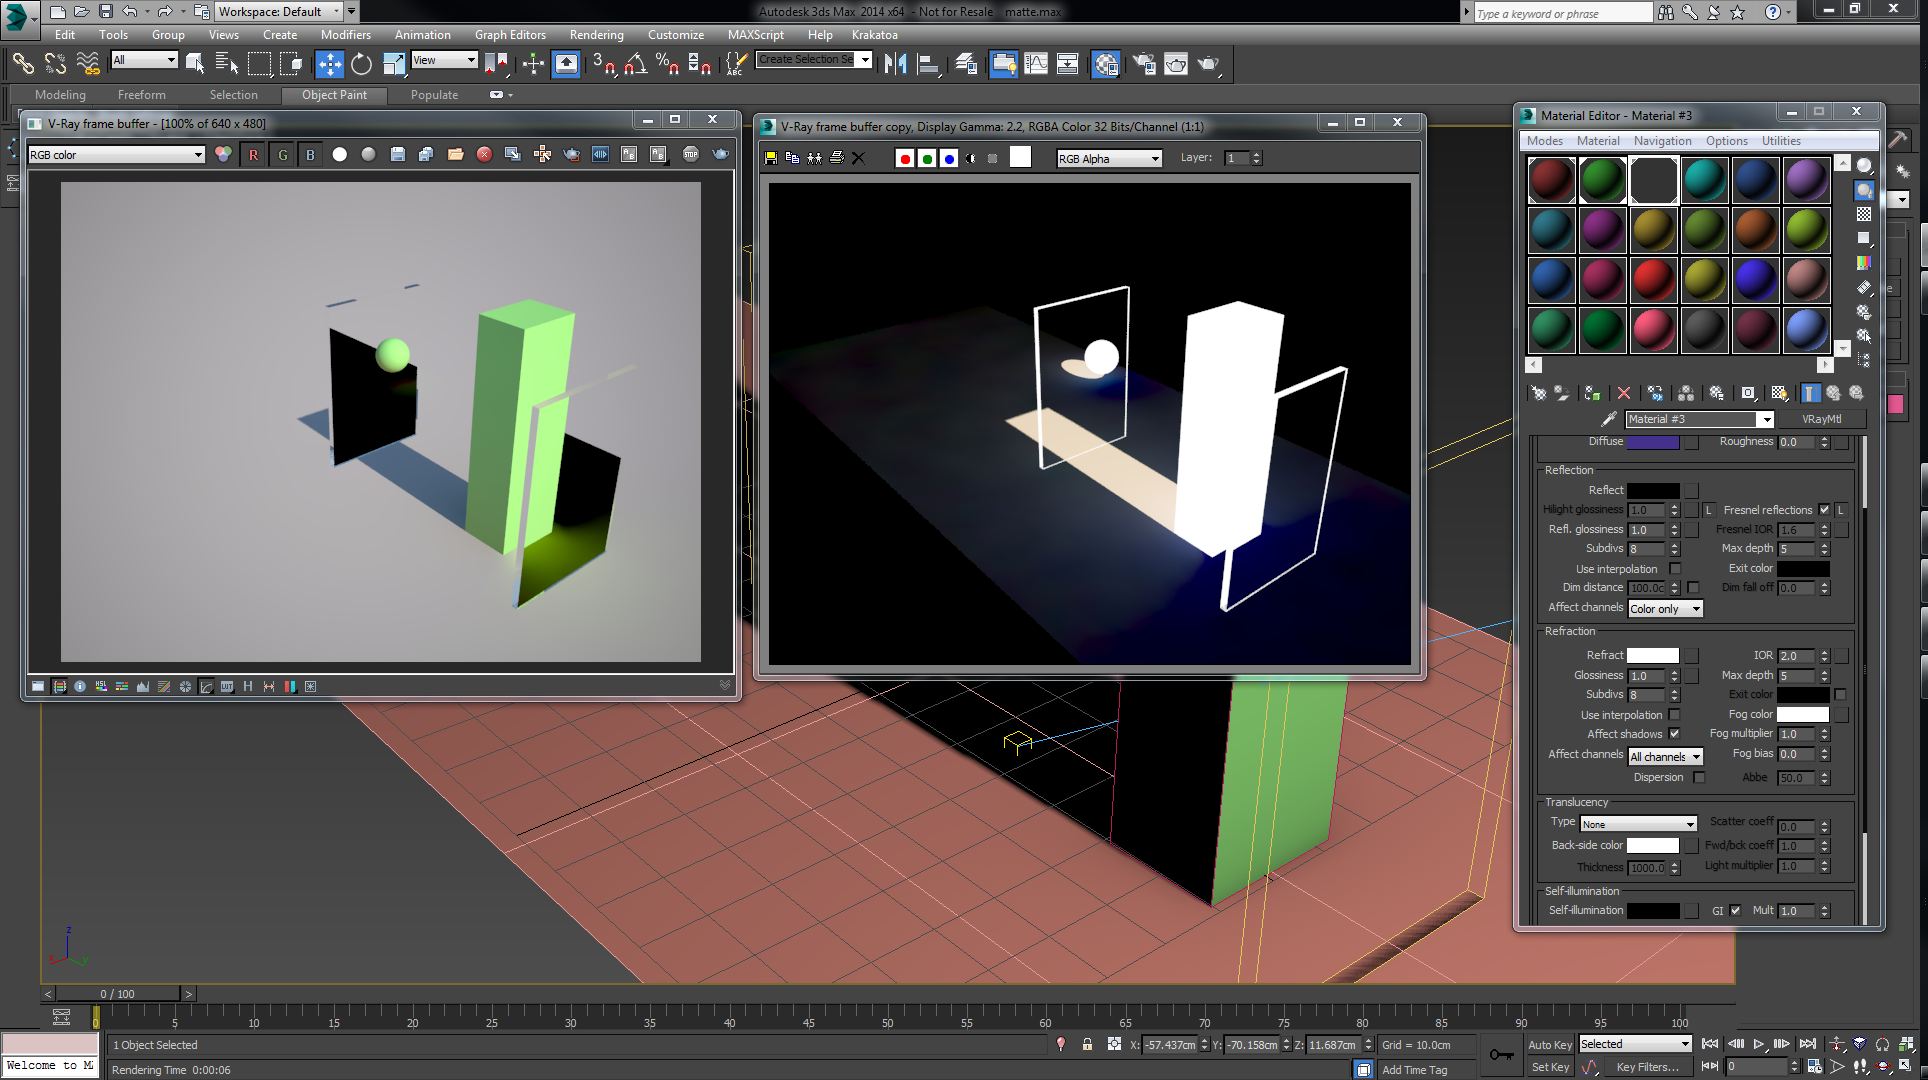Choose the Rectangular Selection Region tool
The width and height of the screenshot is (1928, 1080).
259,64
